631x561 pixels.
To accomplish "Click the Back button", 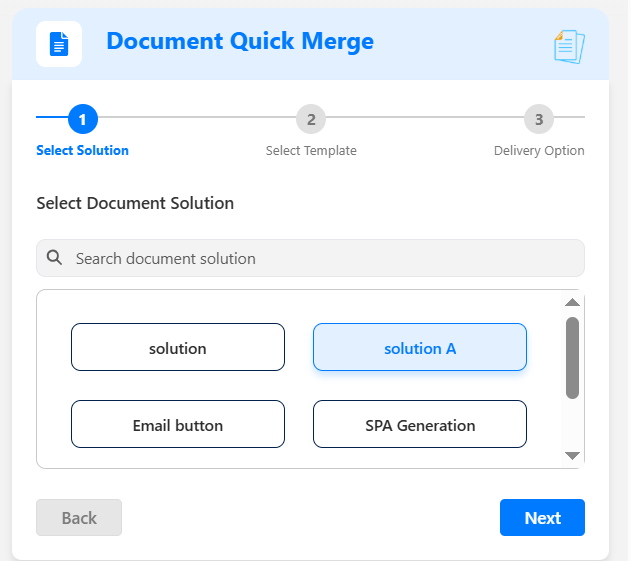I will (x=79, y=518).
